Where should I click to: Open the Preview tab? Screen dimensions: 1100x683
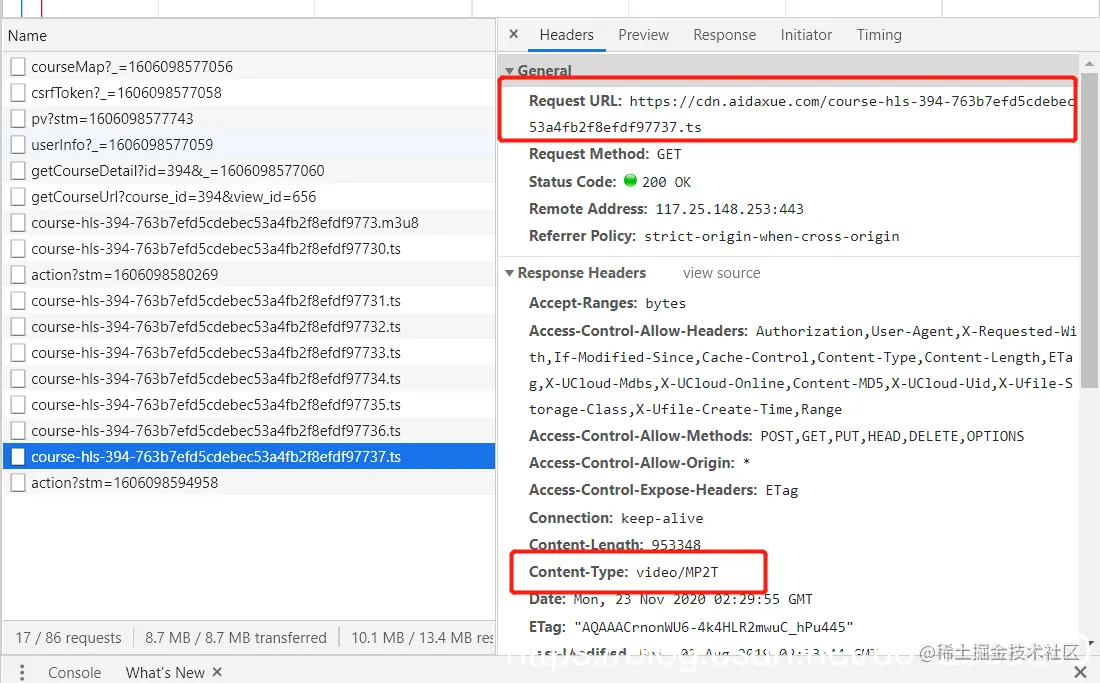[643, 35]
